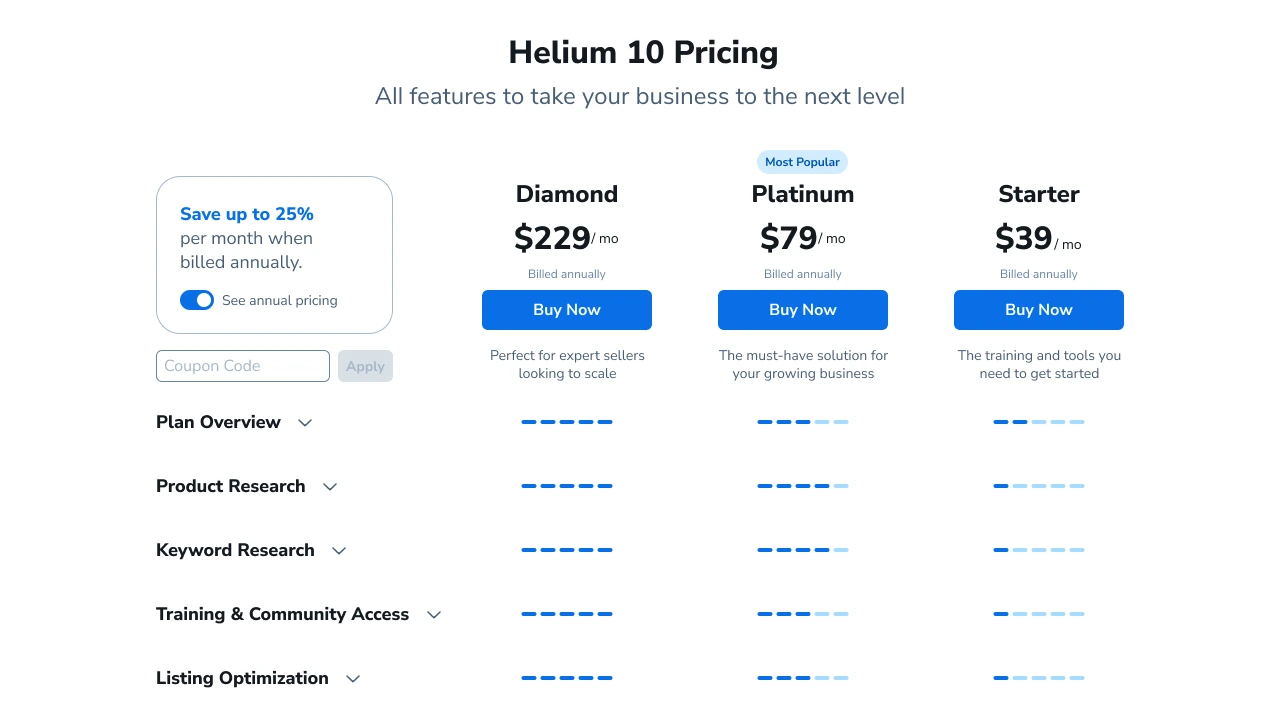Click Buy Now for the Starter plan
This screenshot has width=1280, height=720.
[1039, 310]
